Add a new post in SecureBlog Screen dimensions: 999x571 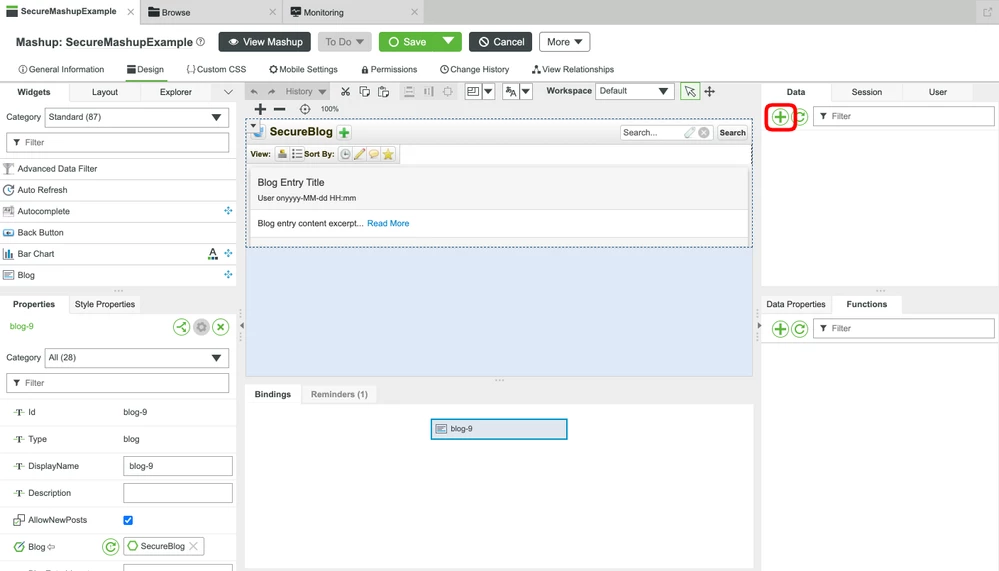(344, 133)
